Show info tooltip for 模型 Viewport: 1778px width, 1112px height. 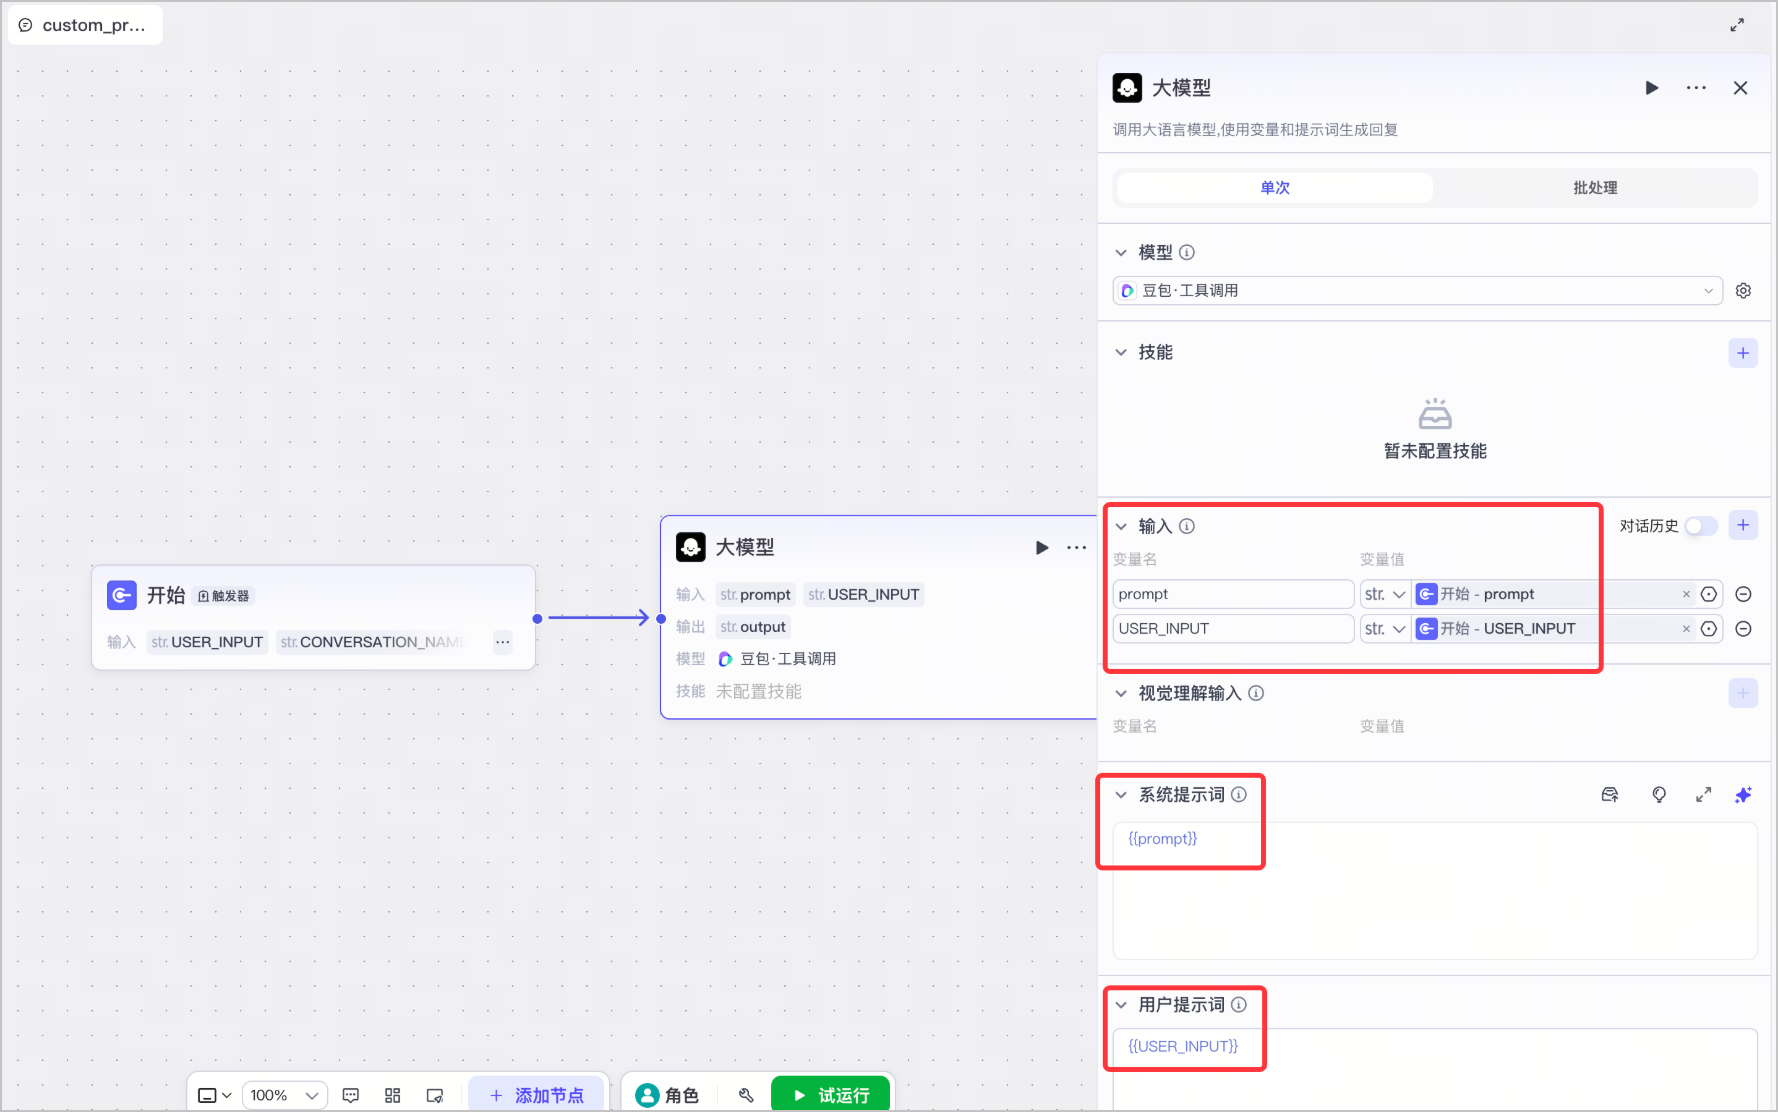tap(1187, 253)
